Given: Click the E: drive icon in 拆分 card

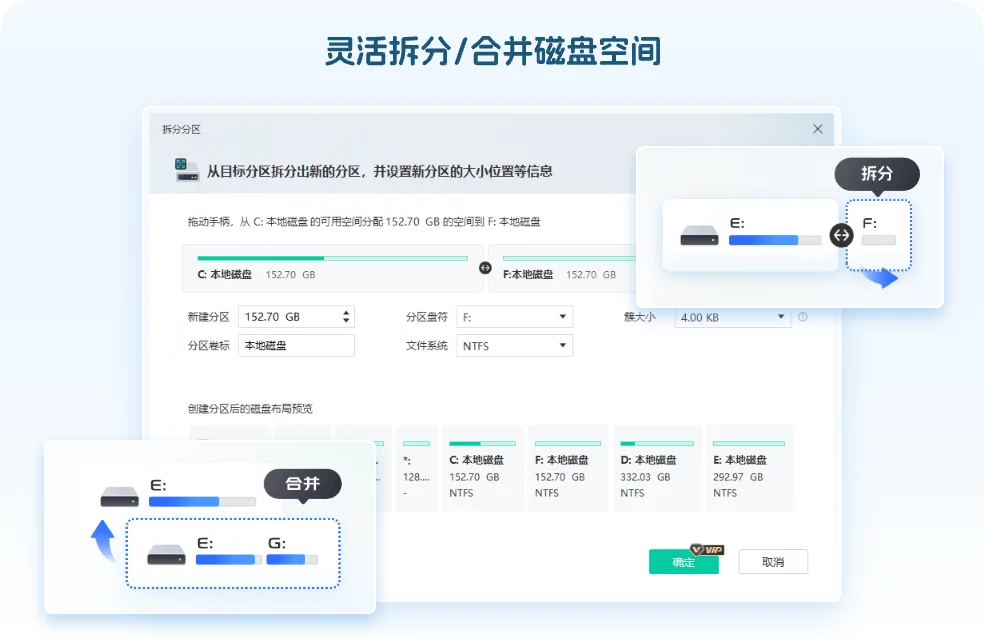Looking at the screenshot, I should coord(699,236).
